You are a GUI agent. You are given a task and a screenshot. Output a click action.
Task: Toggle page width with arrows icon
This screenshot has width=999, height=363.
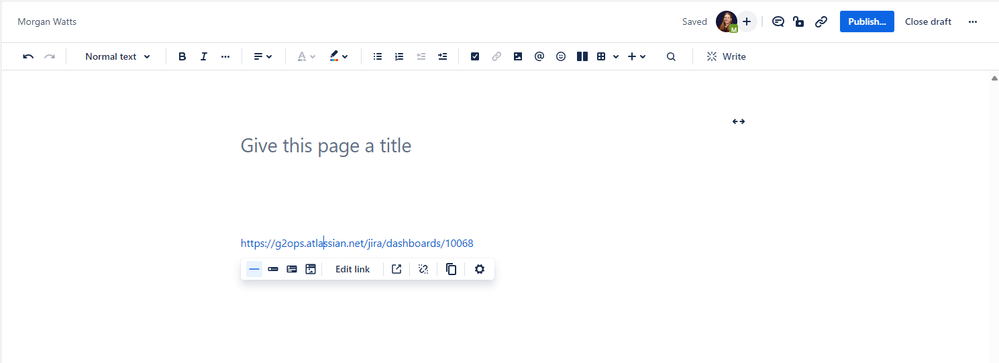pos(738,121)
